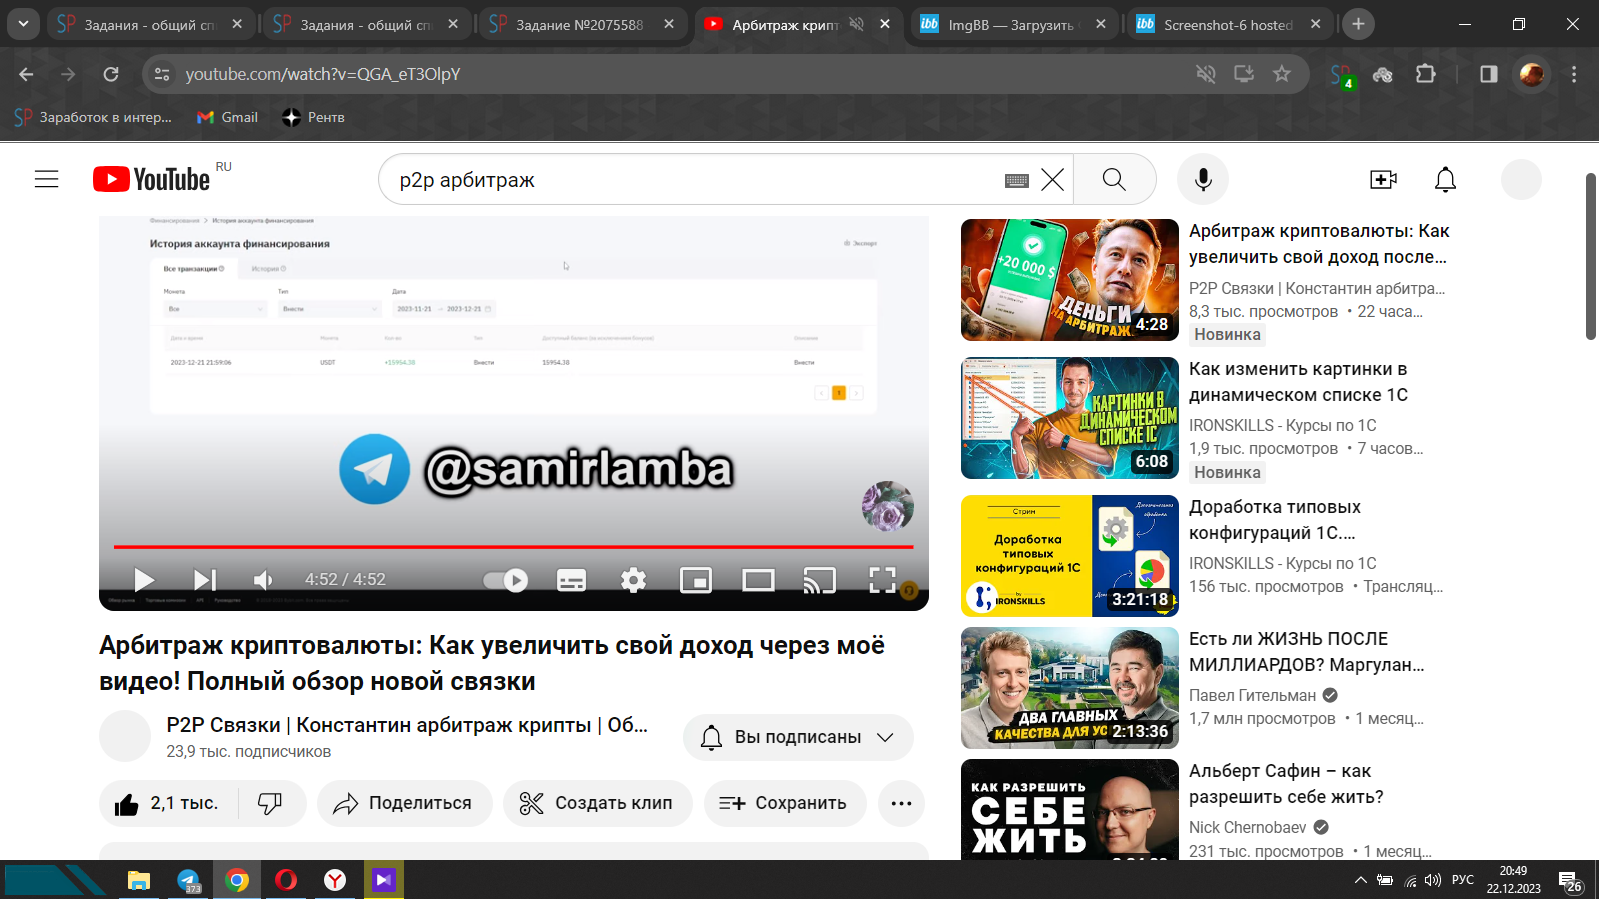
Task: Enter full screen mode
Action: 882,580
